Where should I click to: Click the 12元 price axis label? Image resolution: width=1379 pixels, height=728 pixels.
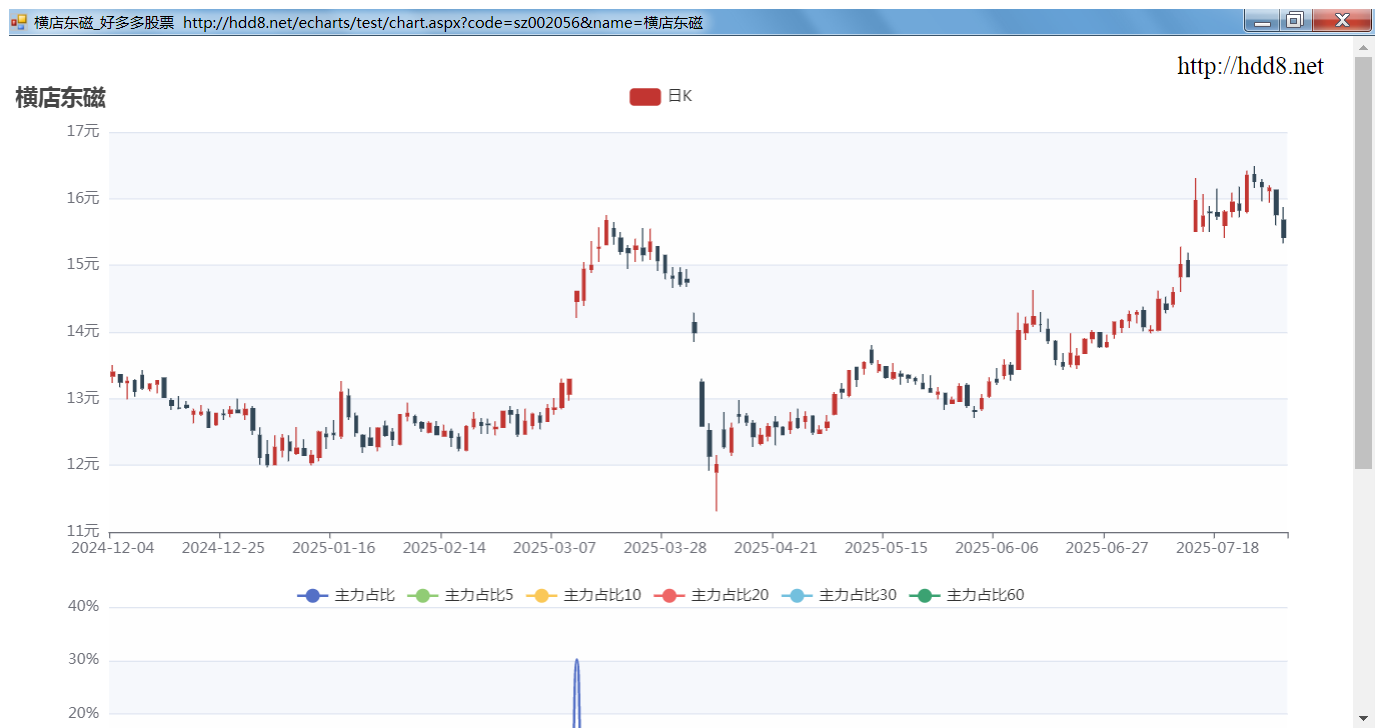click(x=83, y=464)
